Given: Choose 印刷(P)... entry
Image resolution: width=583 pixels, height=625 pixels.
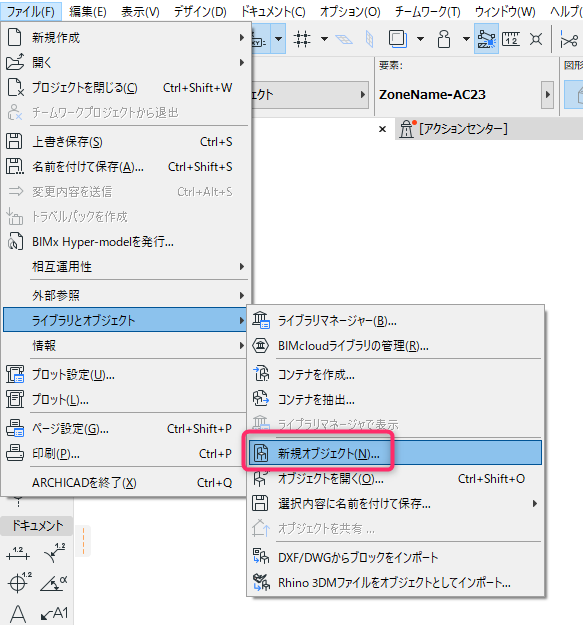Looking at the screenshot, I should click(126, 454).
